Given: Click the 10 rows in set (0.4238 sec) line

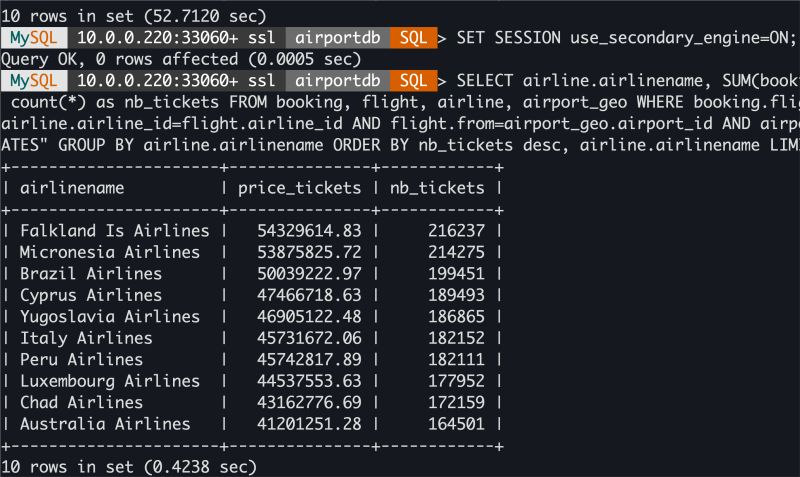Looking at the screenshot, I should pos(129,467).
